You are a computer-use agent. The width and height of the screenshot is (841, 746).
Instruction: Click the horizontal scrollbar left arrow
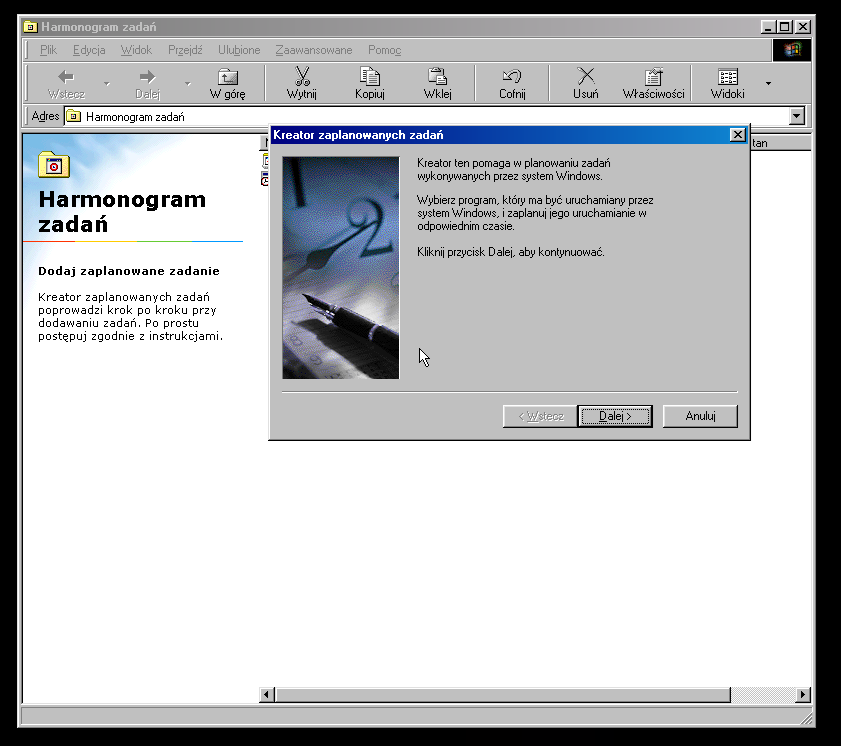pyautogui.click(x=267, y=695)
